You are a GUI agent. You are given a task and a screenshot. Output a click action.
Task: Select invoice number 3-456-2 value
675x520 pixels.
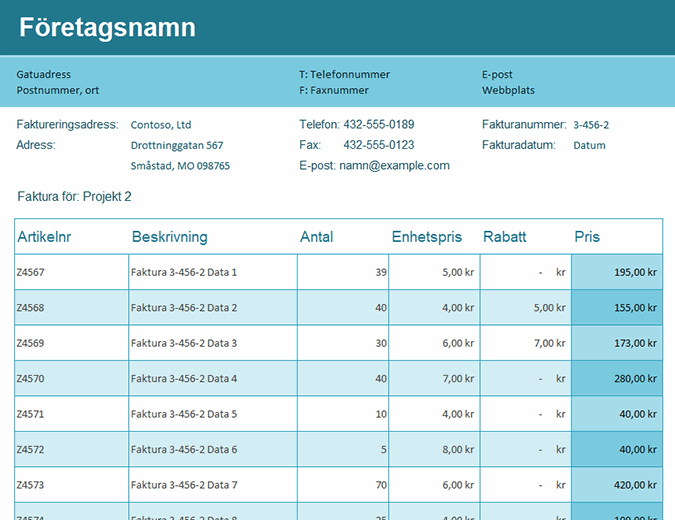(x=591, y=125)
